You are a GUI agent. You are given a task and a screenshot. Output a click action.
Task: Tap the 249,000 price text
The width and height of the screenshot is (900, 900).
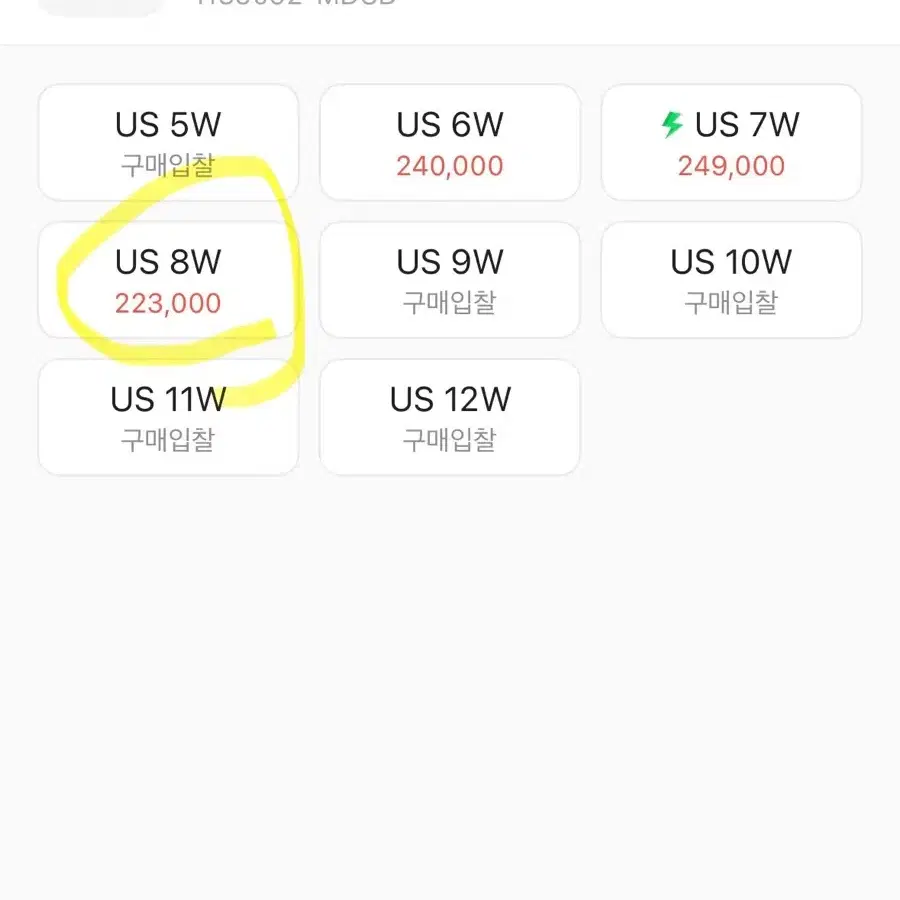[731, 166]
